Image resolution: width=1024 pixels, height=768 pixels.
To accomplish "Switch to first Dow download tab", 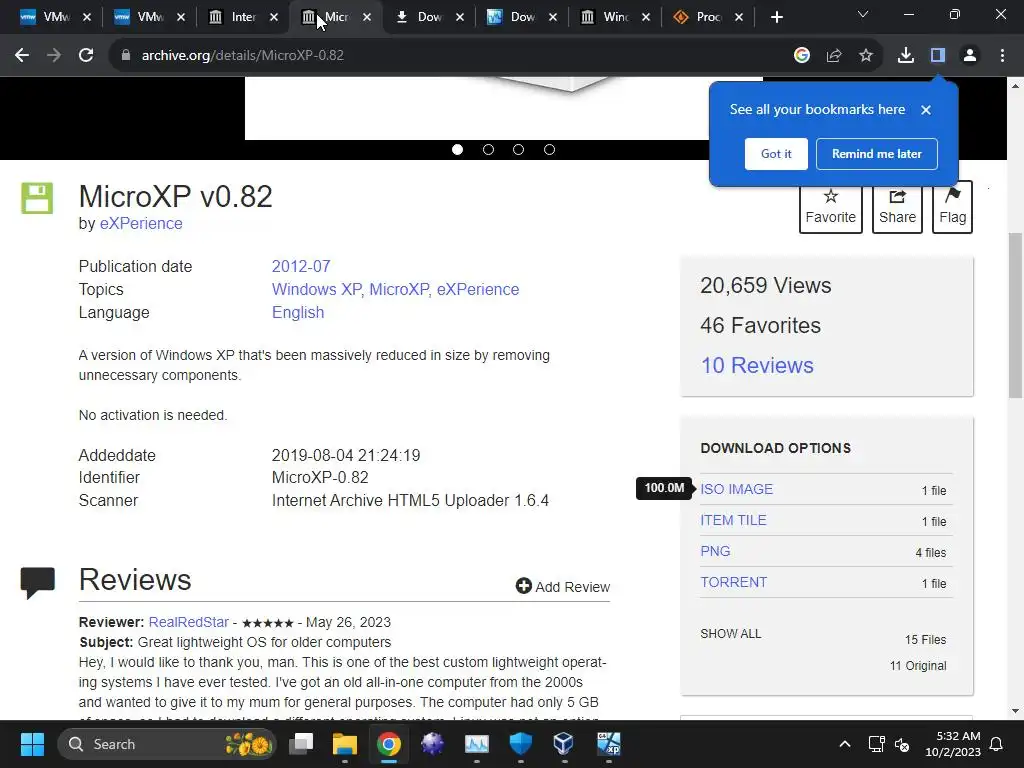I will (x=428, y=18).
